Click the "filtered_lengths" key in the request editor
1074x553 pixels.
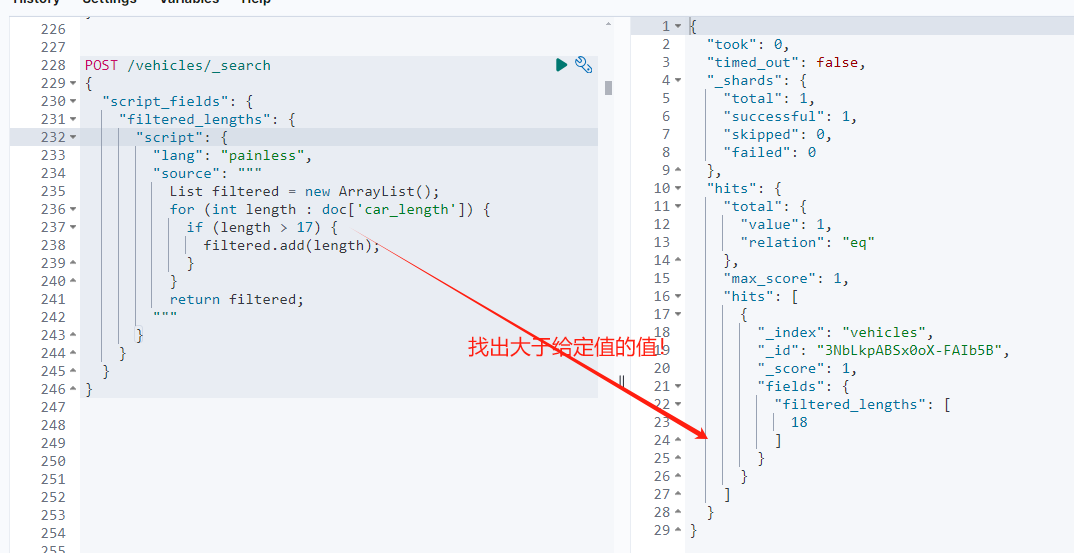[x=195, y=119]
